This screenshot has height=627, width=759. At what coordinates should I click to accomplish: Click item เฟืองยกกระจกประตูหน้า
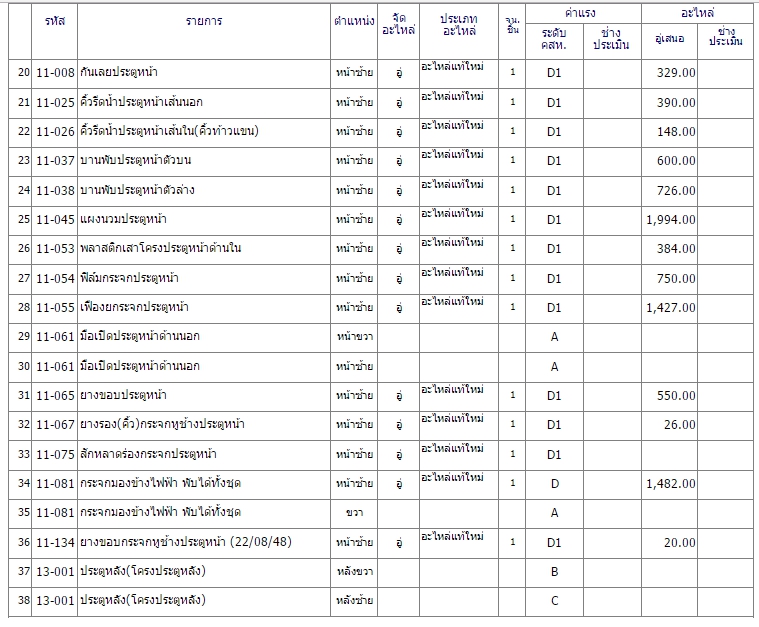pos(134,307)
